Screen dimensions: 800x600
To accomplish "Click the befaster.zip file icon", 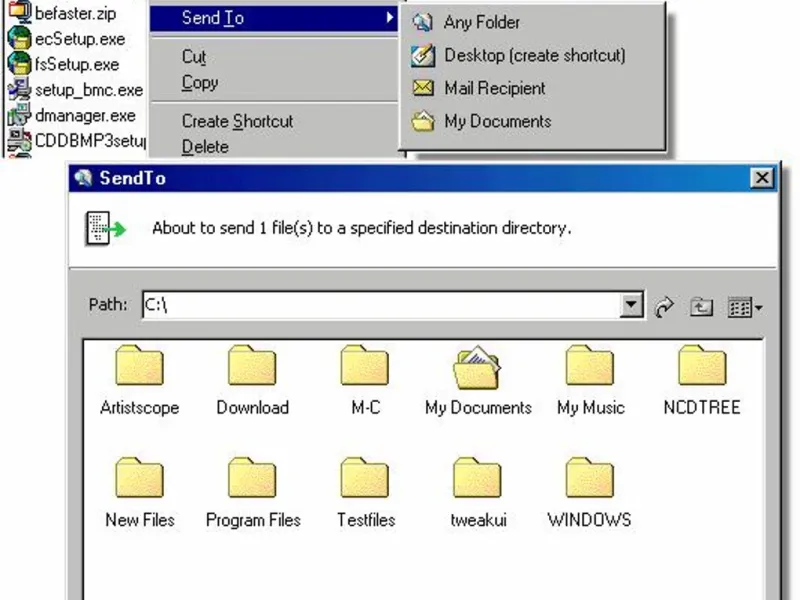I will (x=20, y=12).
